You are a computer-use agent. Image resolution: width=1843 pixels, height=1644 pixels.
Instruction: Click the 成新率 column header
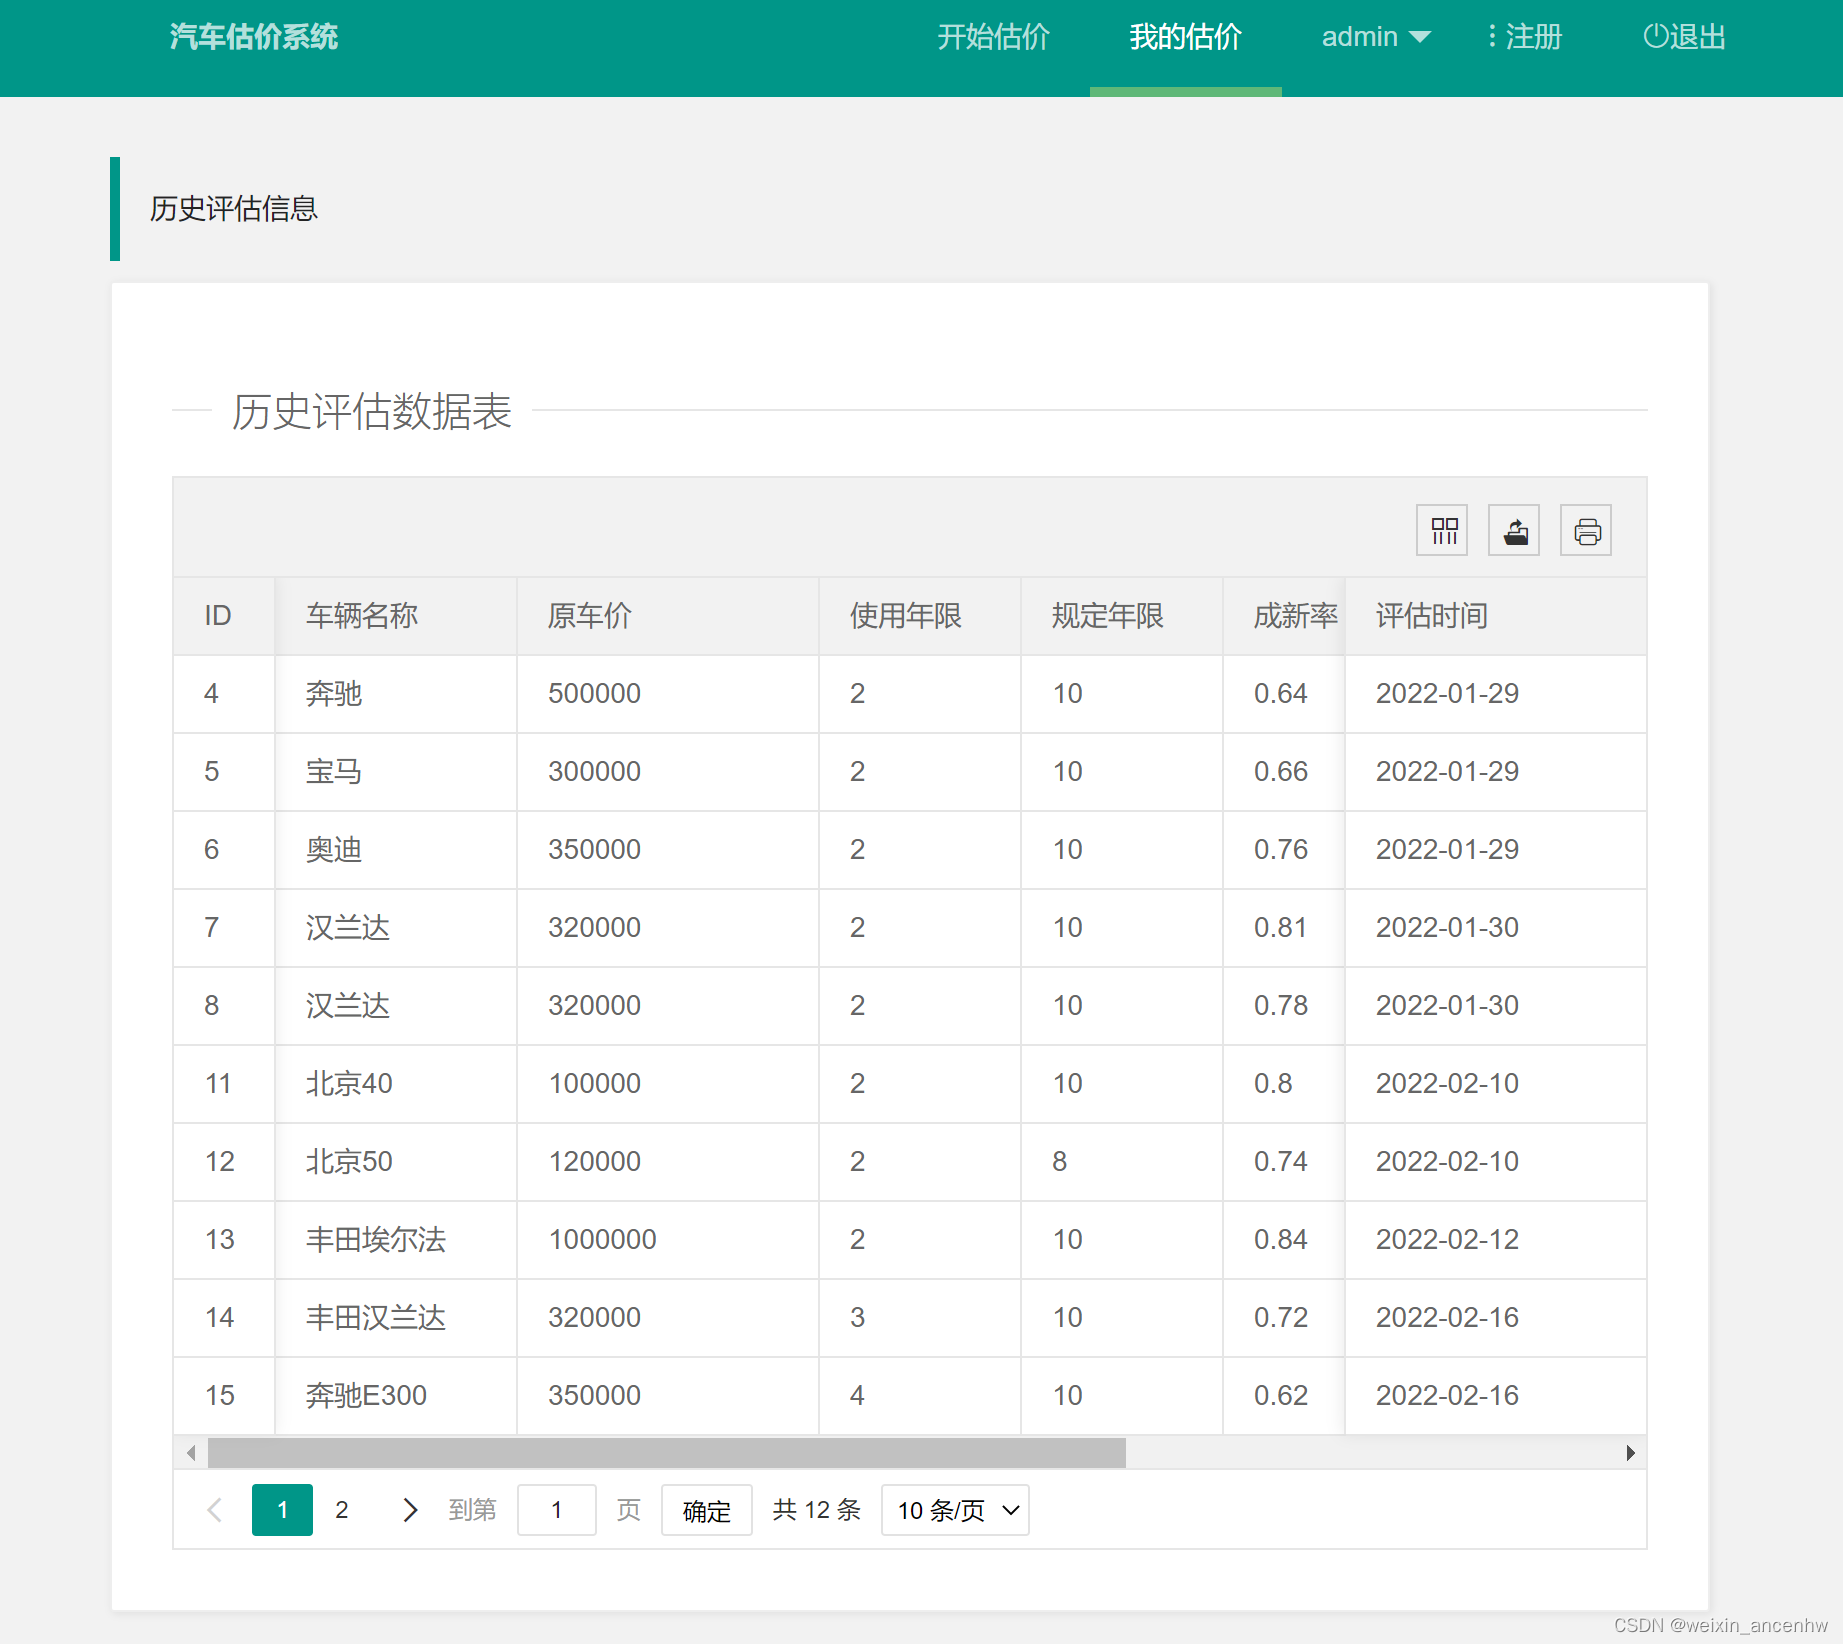tap(1284, 616)
